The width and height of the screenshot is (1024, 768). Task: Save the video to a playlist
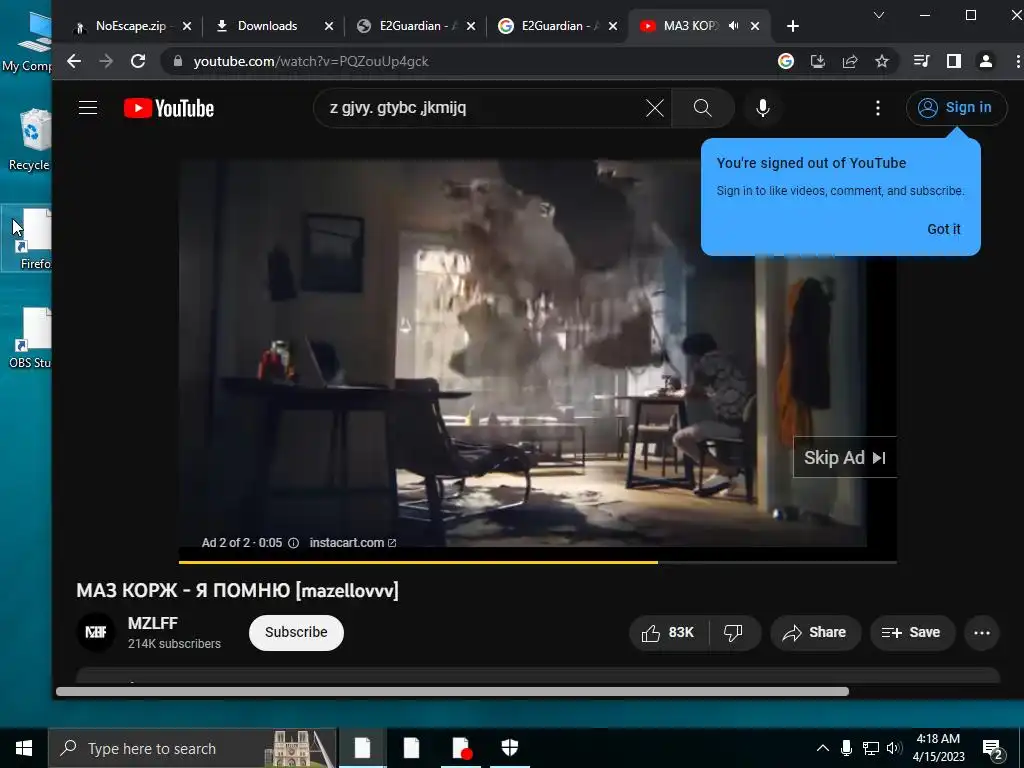point(912,632)
